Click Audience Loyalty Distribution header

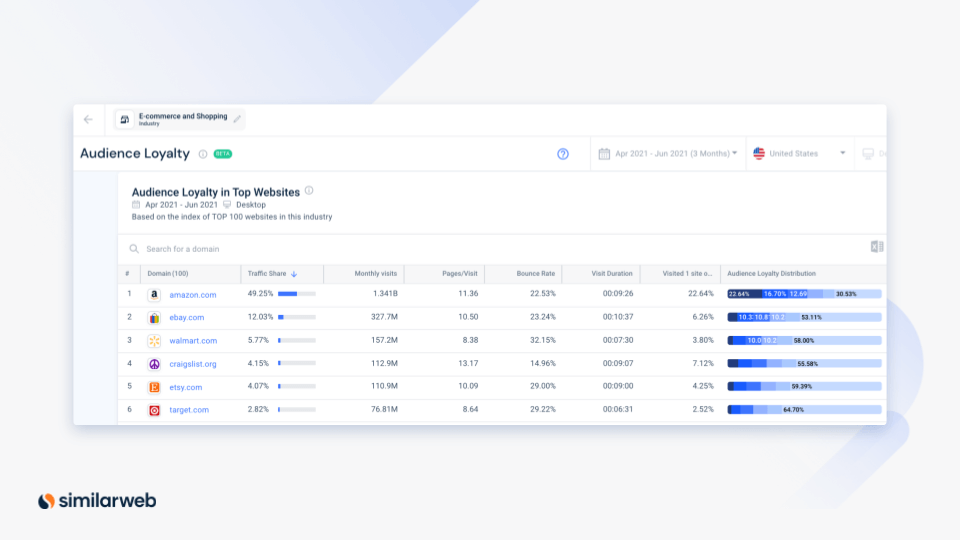pyautogui.click(x=771, y=274)
